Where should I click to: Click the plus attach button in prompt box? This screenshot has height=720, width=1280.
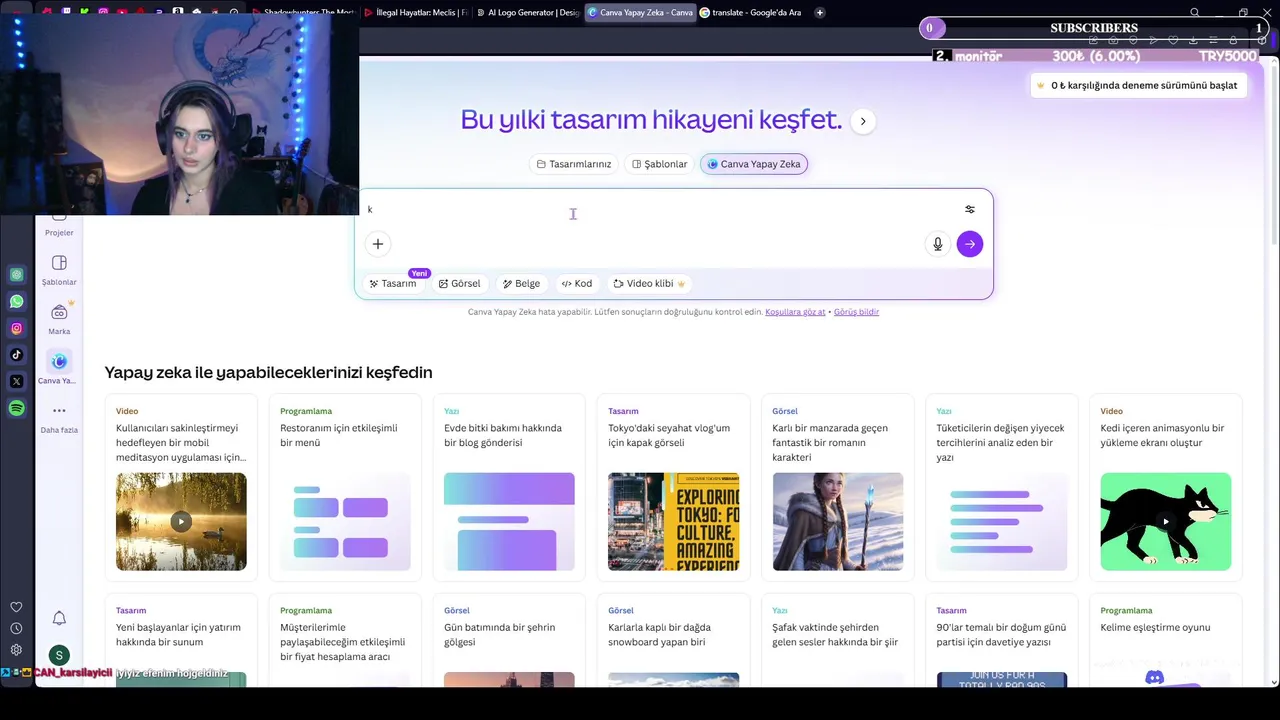(378, 244)
